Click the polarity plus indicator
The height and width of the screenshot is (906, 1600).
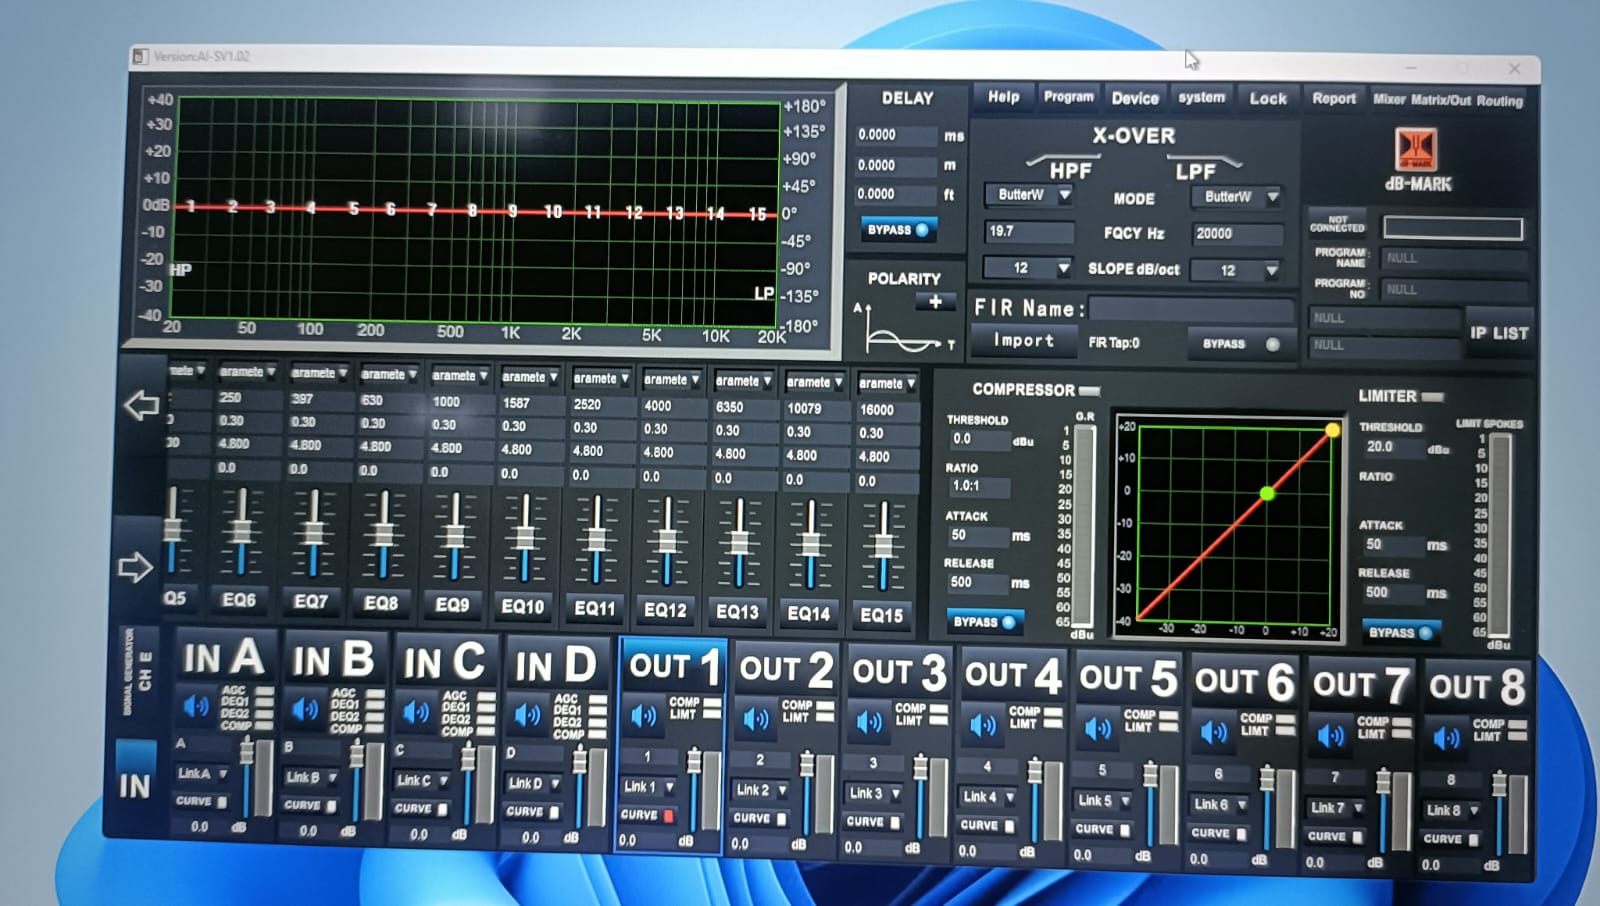935,302
